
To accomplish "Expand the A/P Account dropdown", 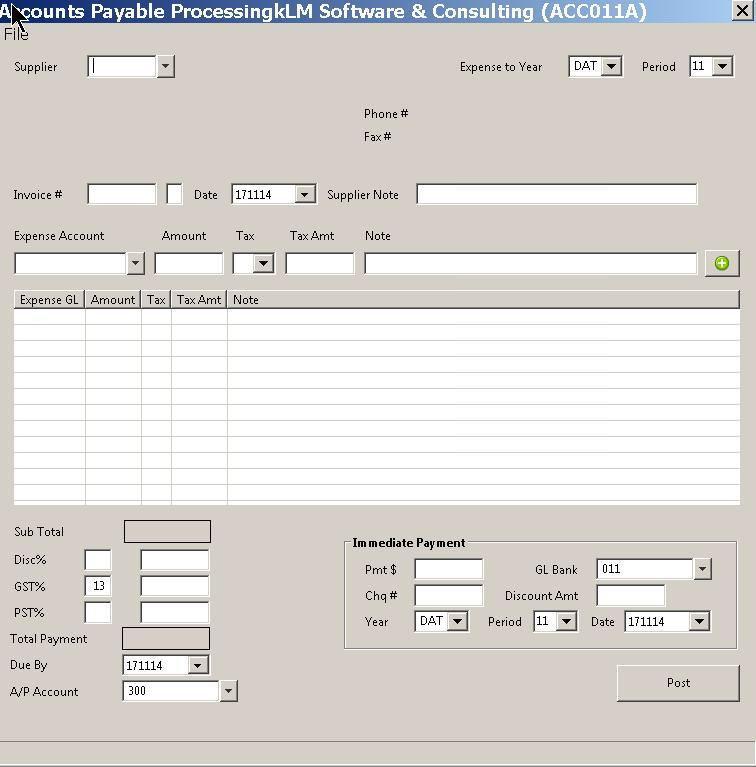I will click(x=228, y=691).
